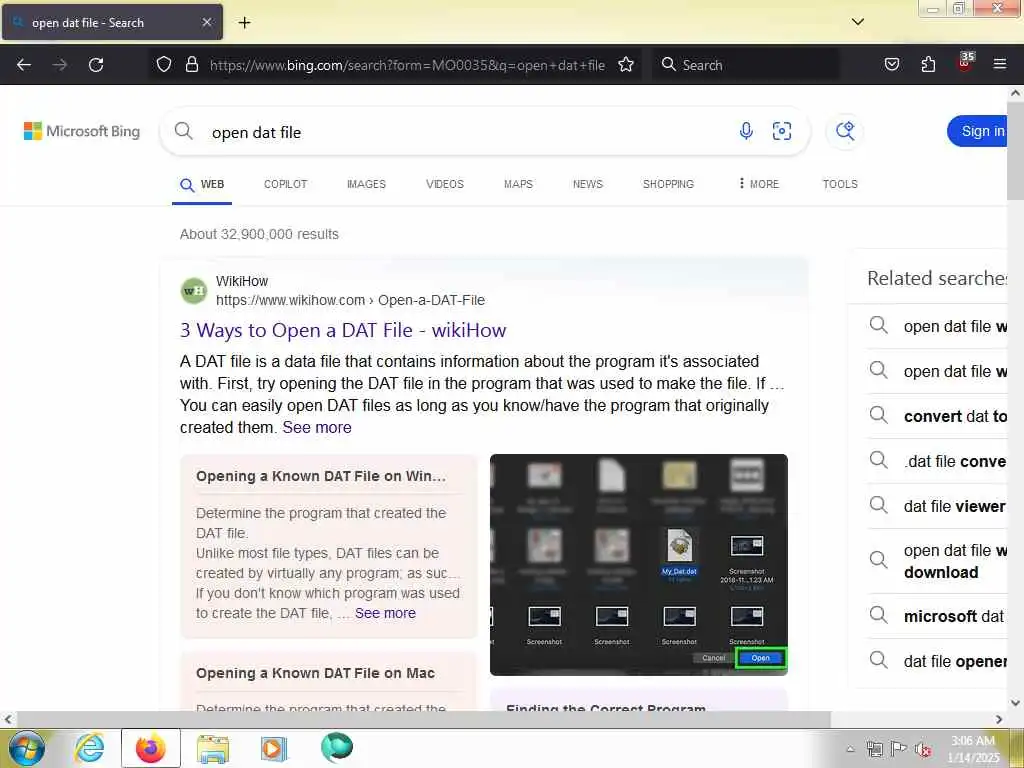Select related search ending in 'download'

(x=938, y=562)
